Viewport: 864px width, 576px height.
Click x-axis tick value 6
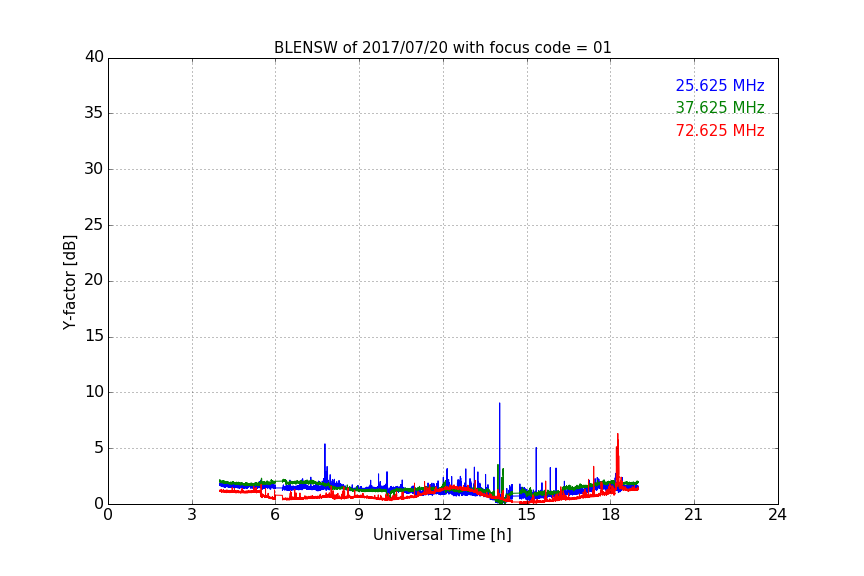[x=275, y=515]
